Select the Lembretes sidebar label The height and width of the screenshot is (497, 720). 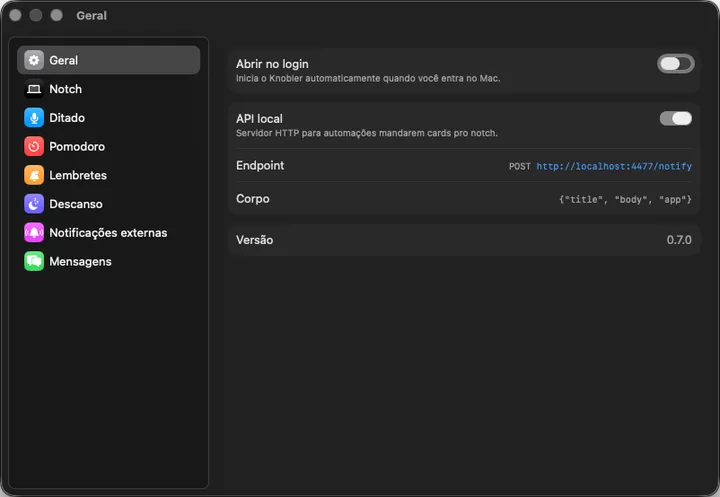pos(78,175)
